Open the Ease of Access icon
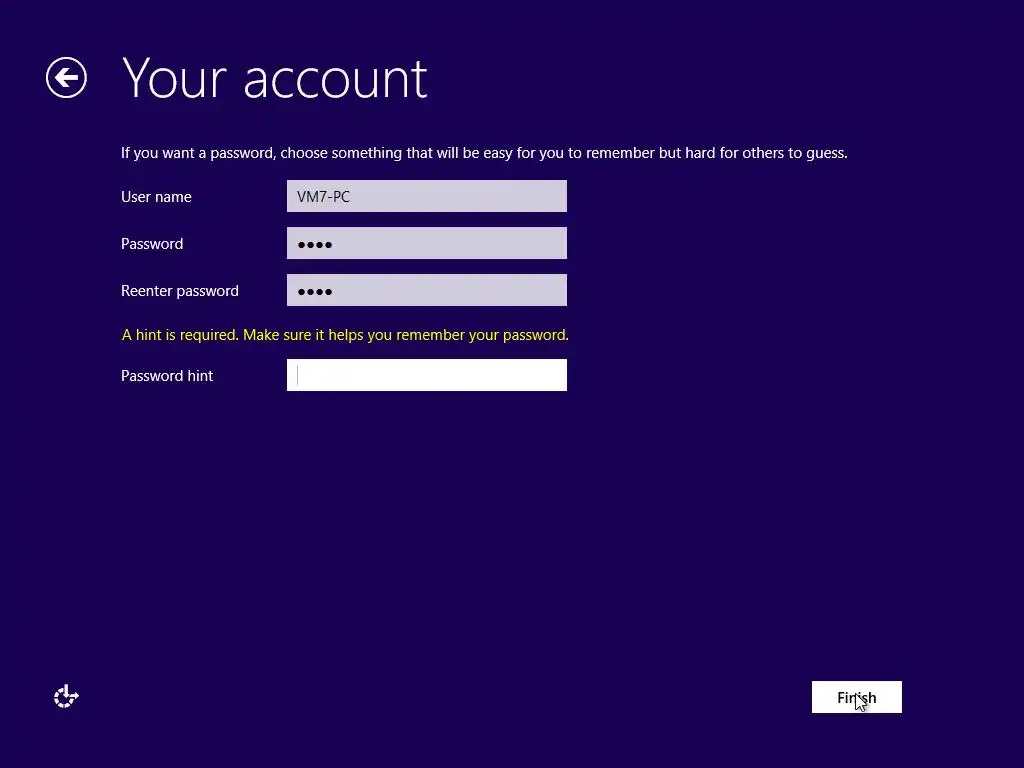This screenshot has height=768, width=1024. [x=66, y=696]
